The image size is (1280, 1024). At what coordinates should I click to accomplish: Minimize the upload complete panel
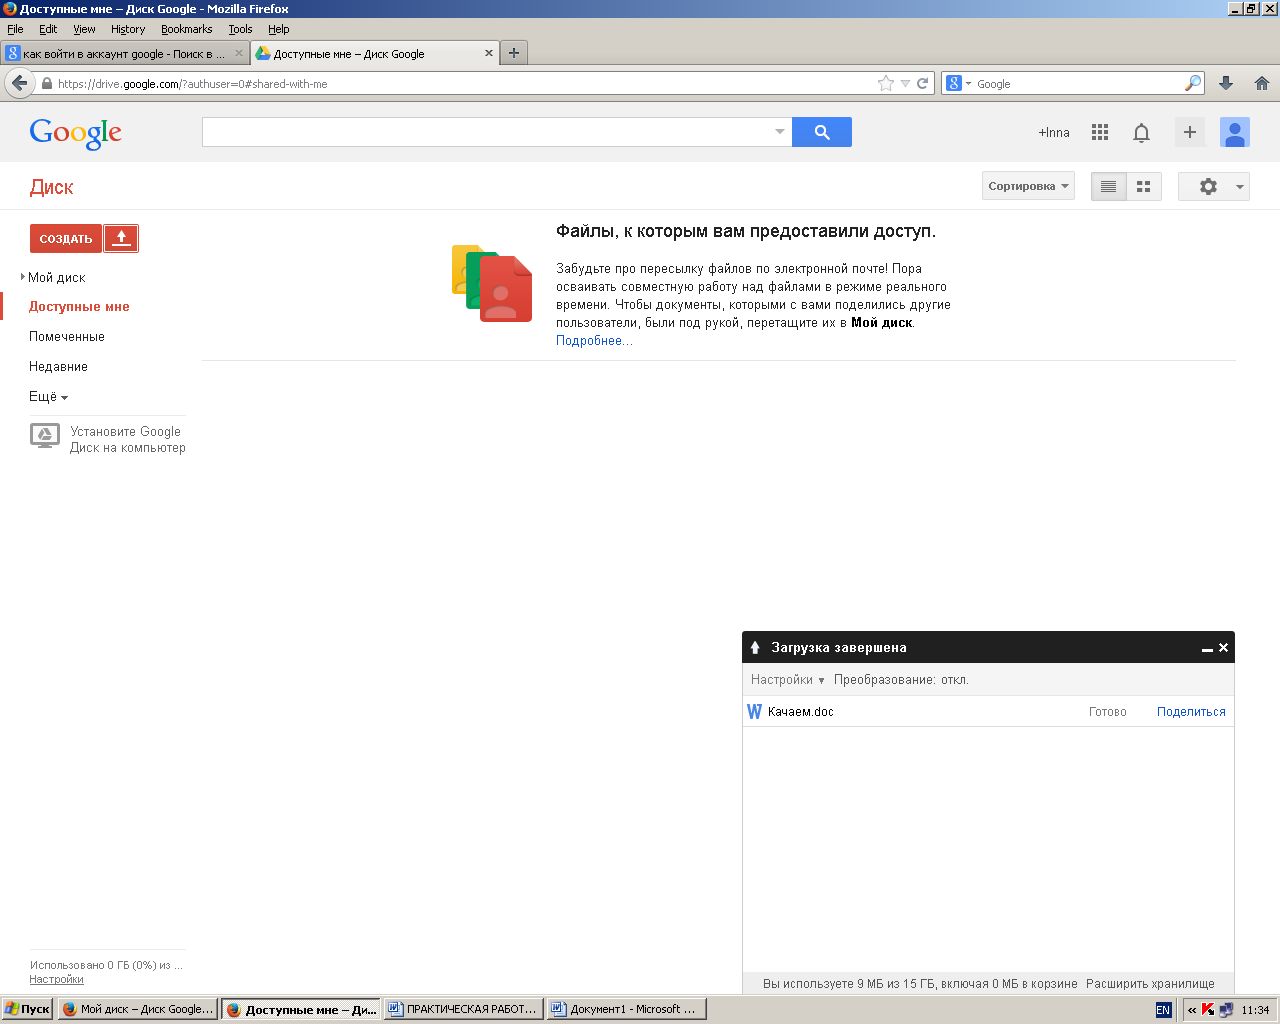(x=1207, y=648)
